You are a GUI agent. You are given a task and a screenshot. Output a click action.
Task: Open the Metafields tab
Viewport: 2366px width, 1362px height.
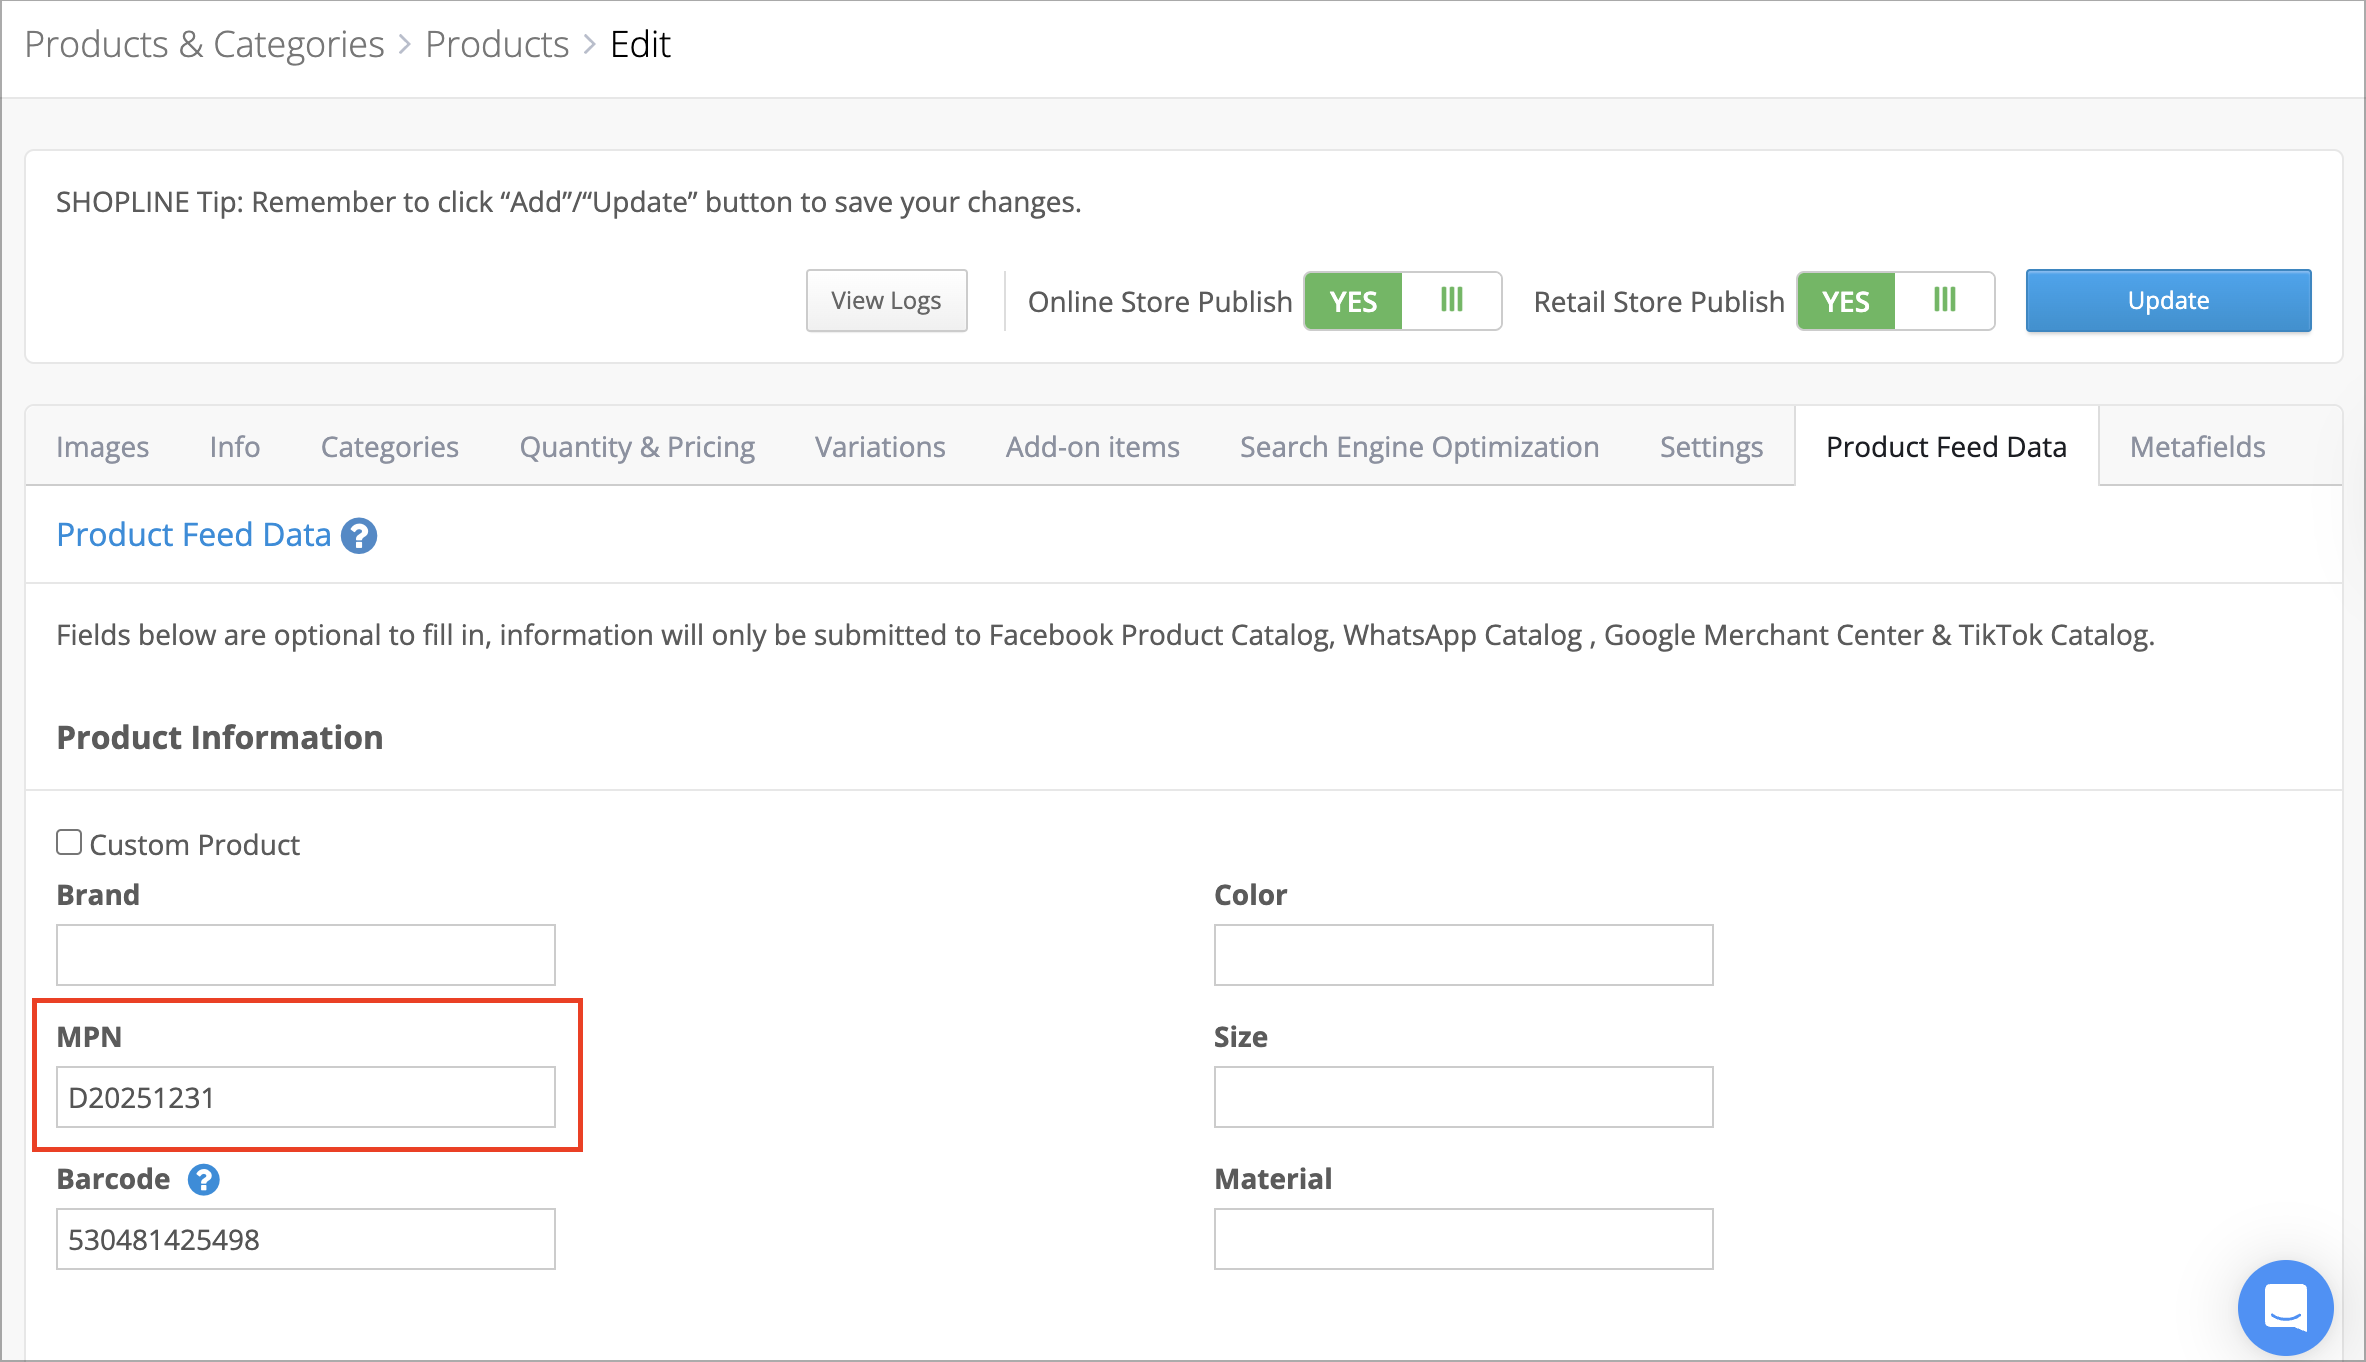(x=2197, y=447)
